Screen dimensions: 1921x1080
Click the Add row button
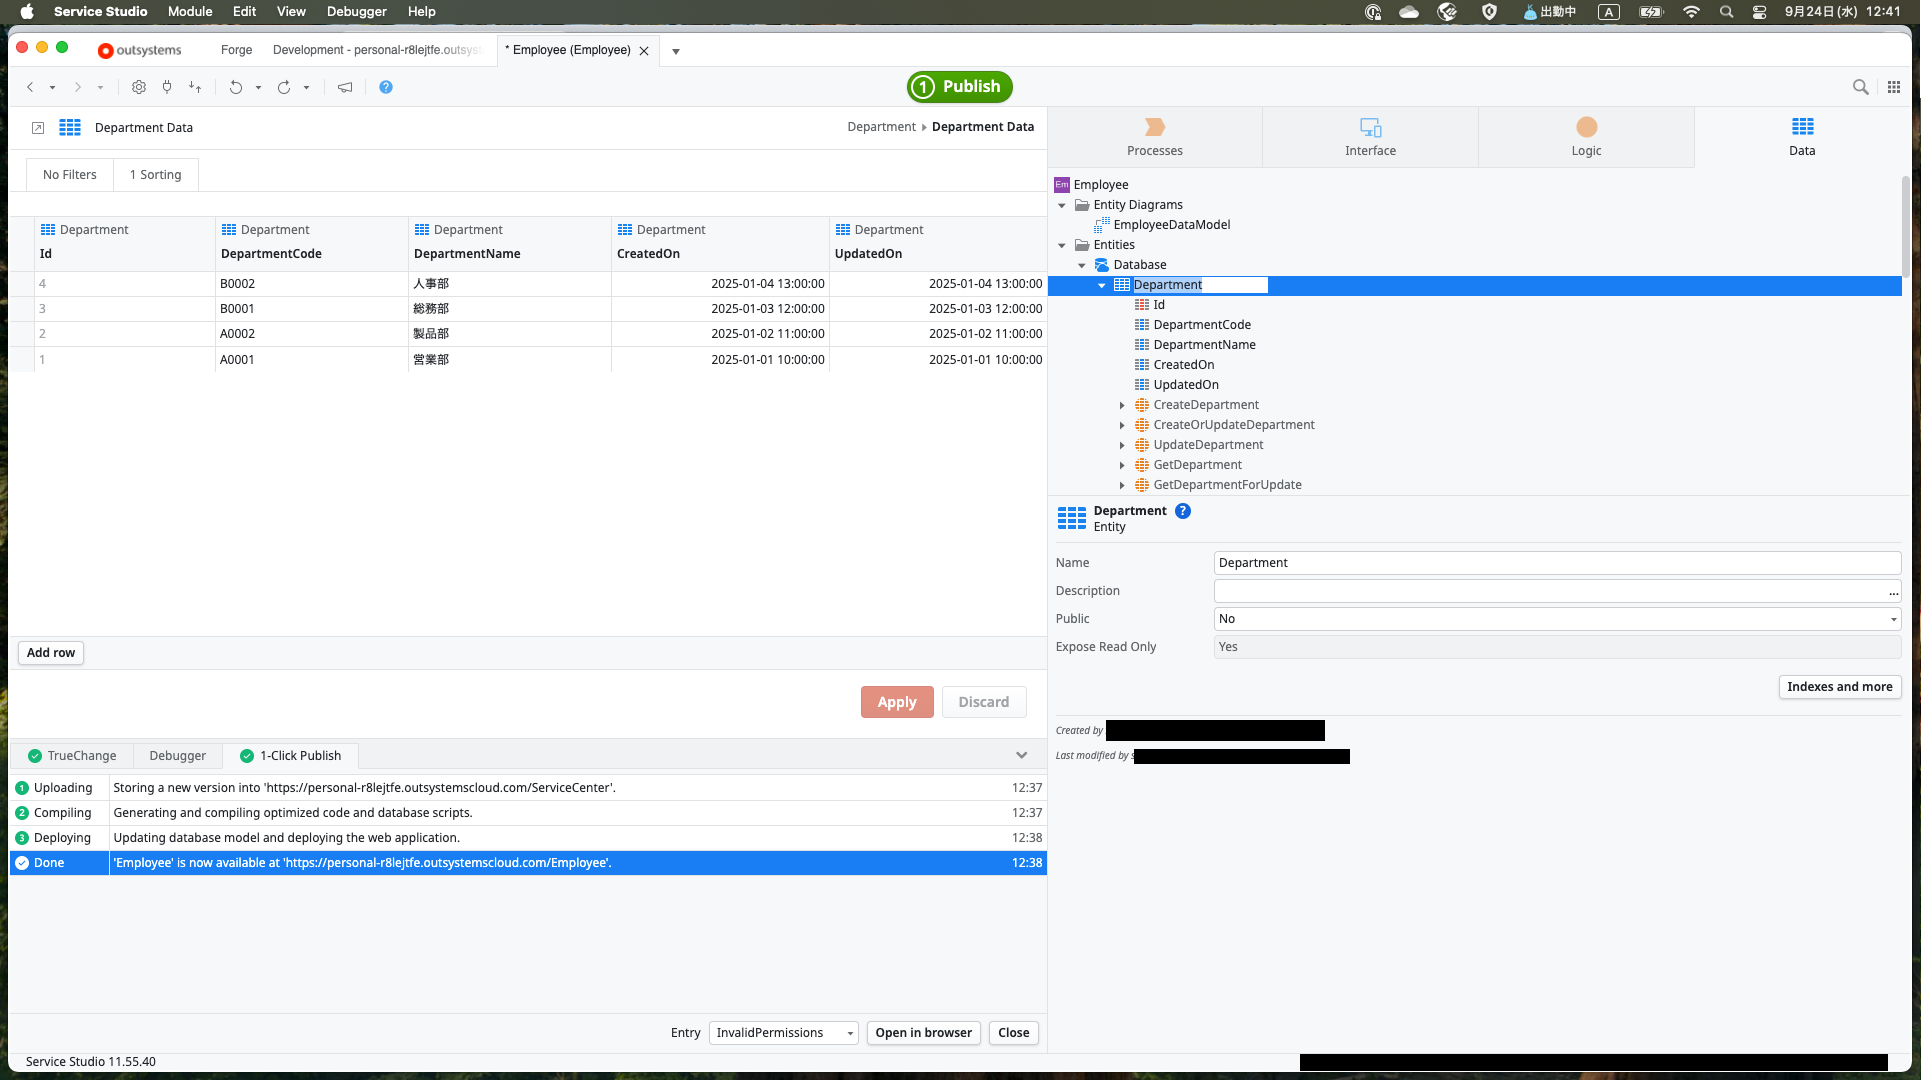(x=51, y=653)
